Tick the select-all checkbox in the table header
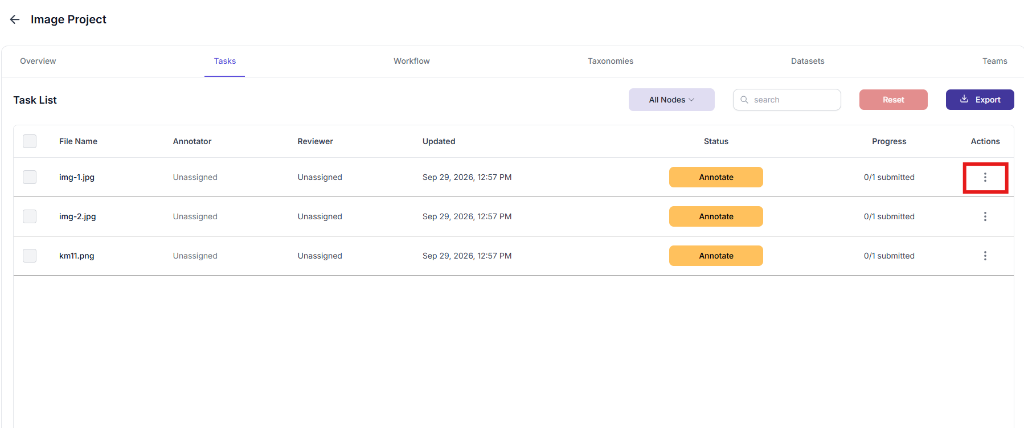 30,141
